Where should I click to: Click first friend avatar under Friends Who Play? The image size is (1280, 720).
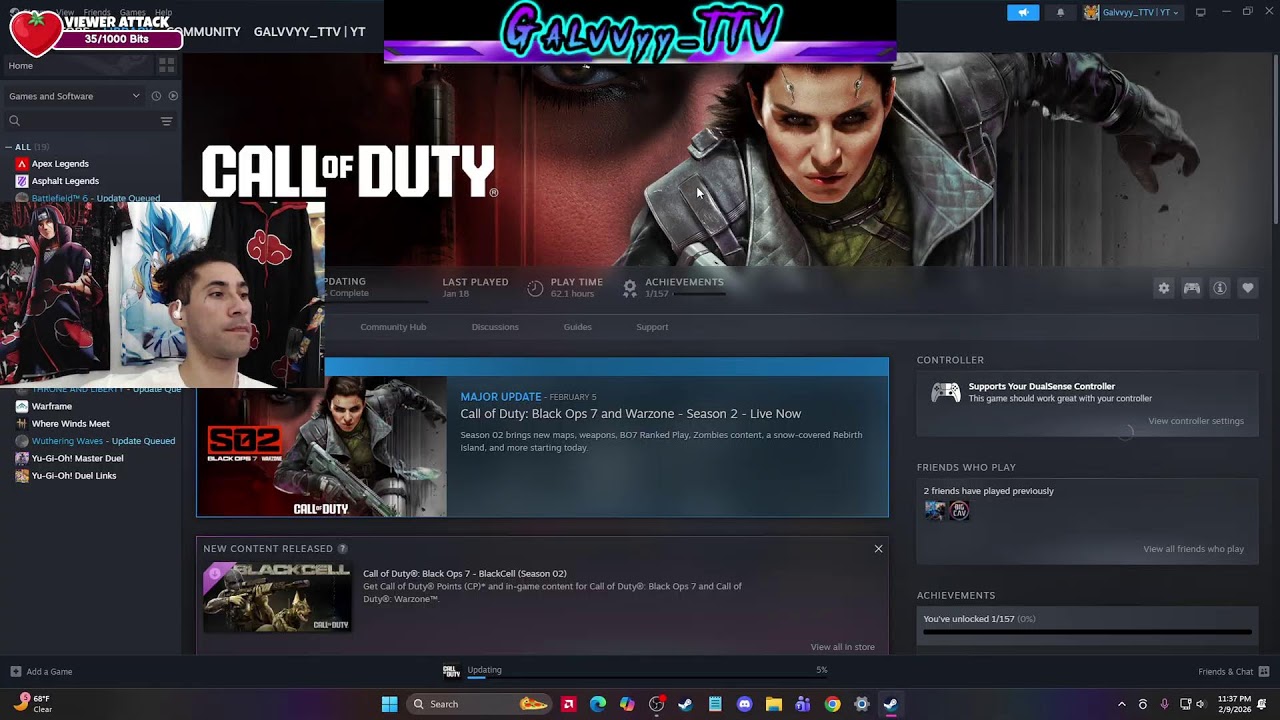[935, 510]
